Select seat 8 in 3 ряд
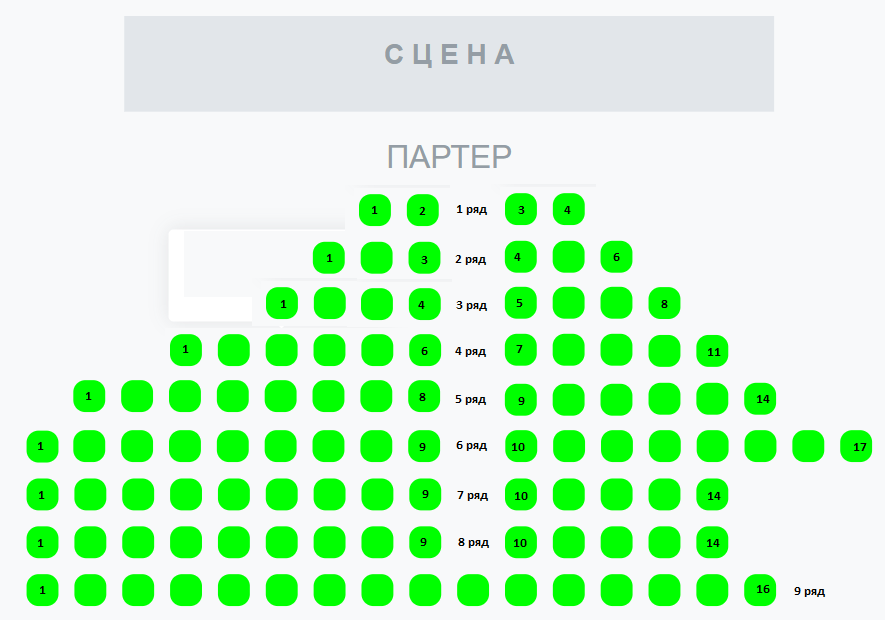This screenshot has height=620, width=885. click(664, 303)
